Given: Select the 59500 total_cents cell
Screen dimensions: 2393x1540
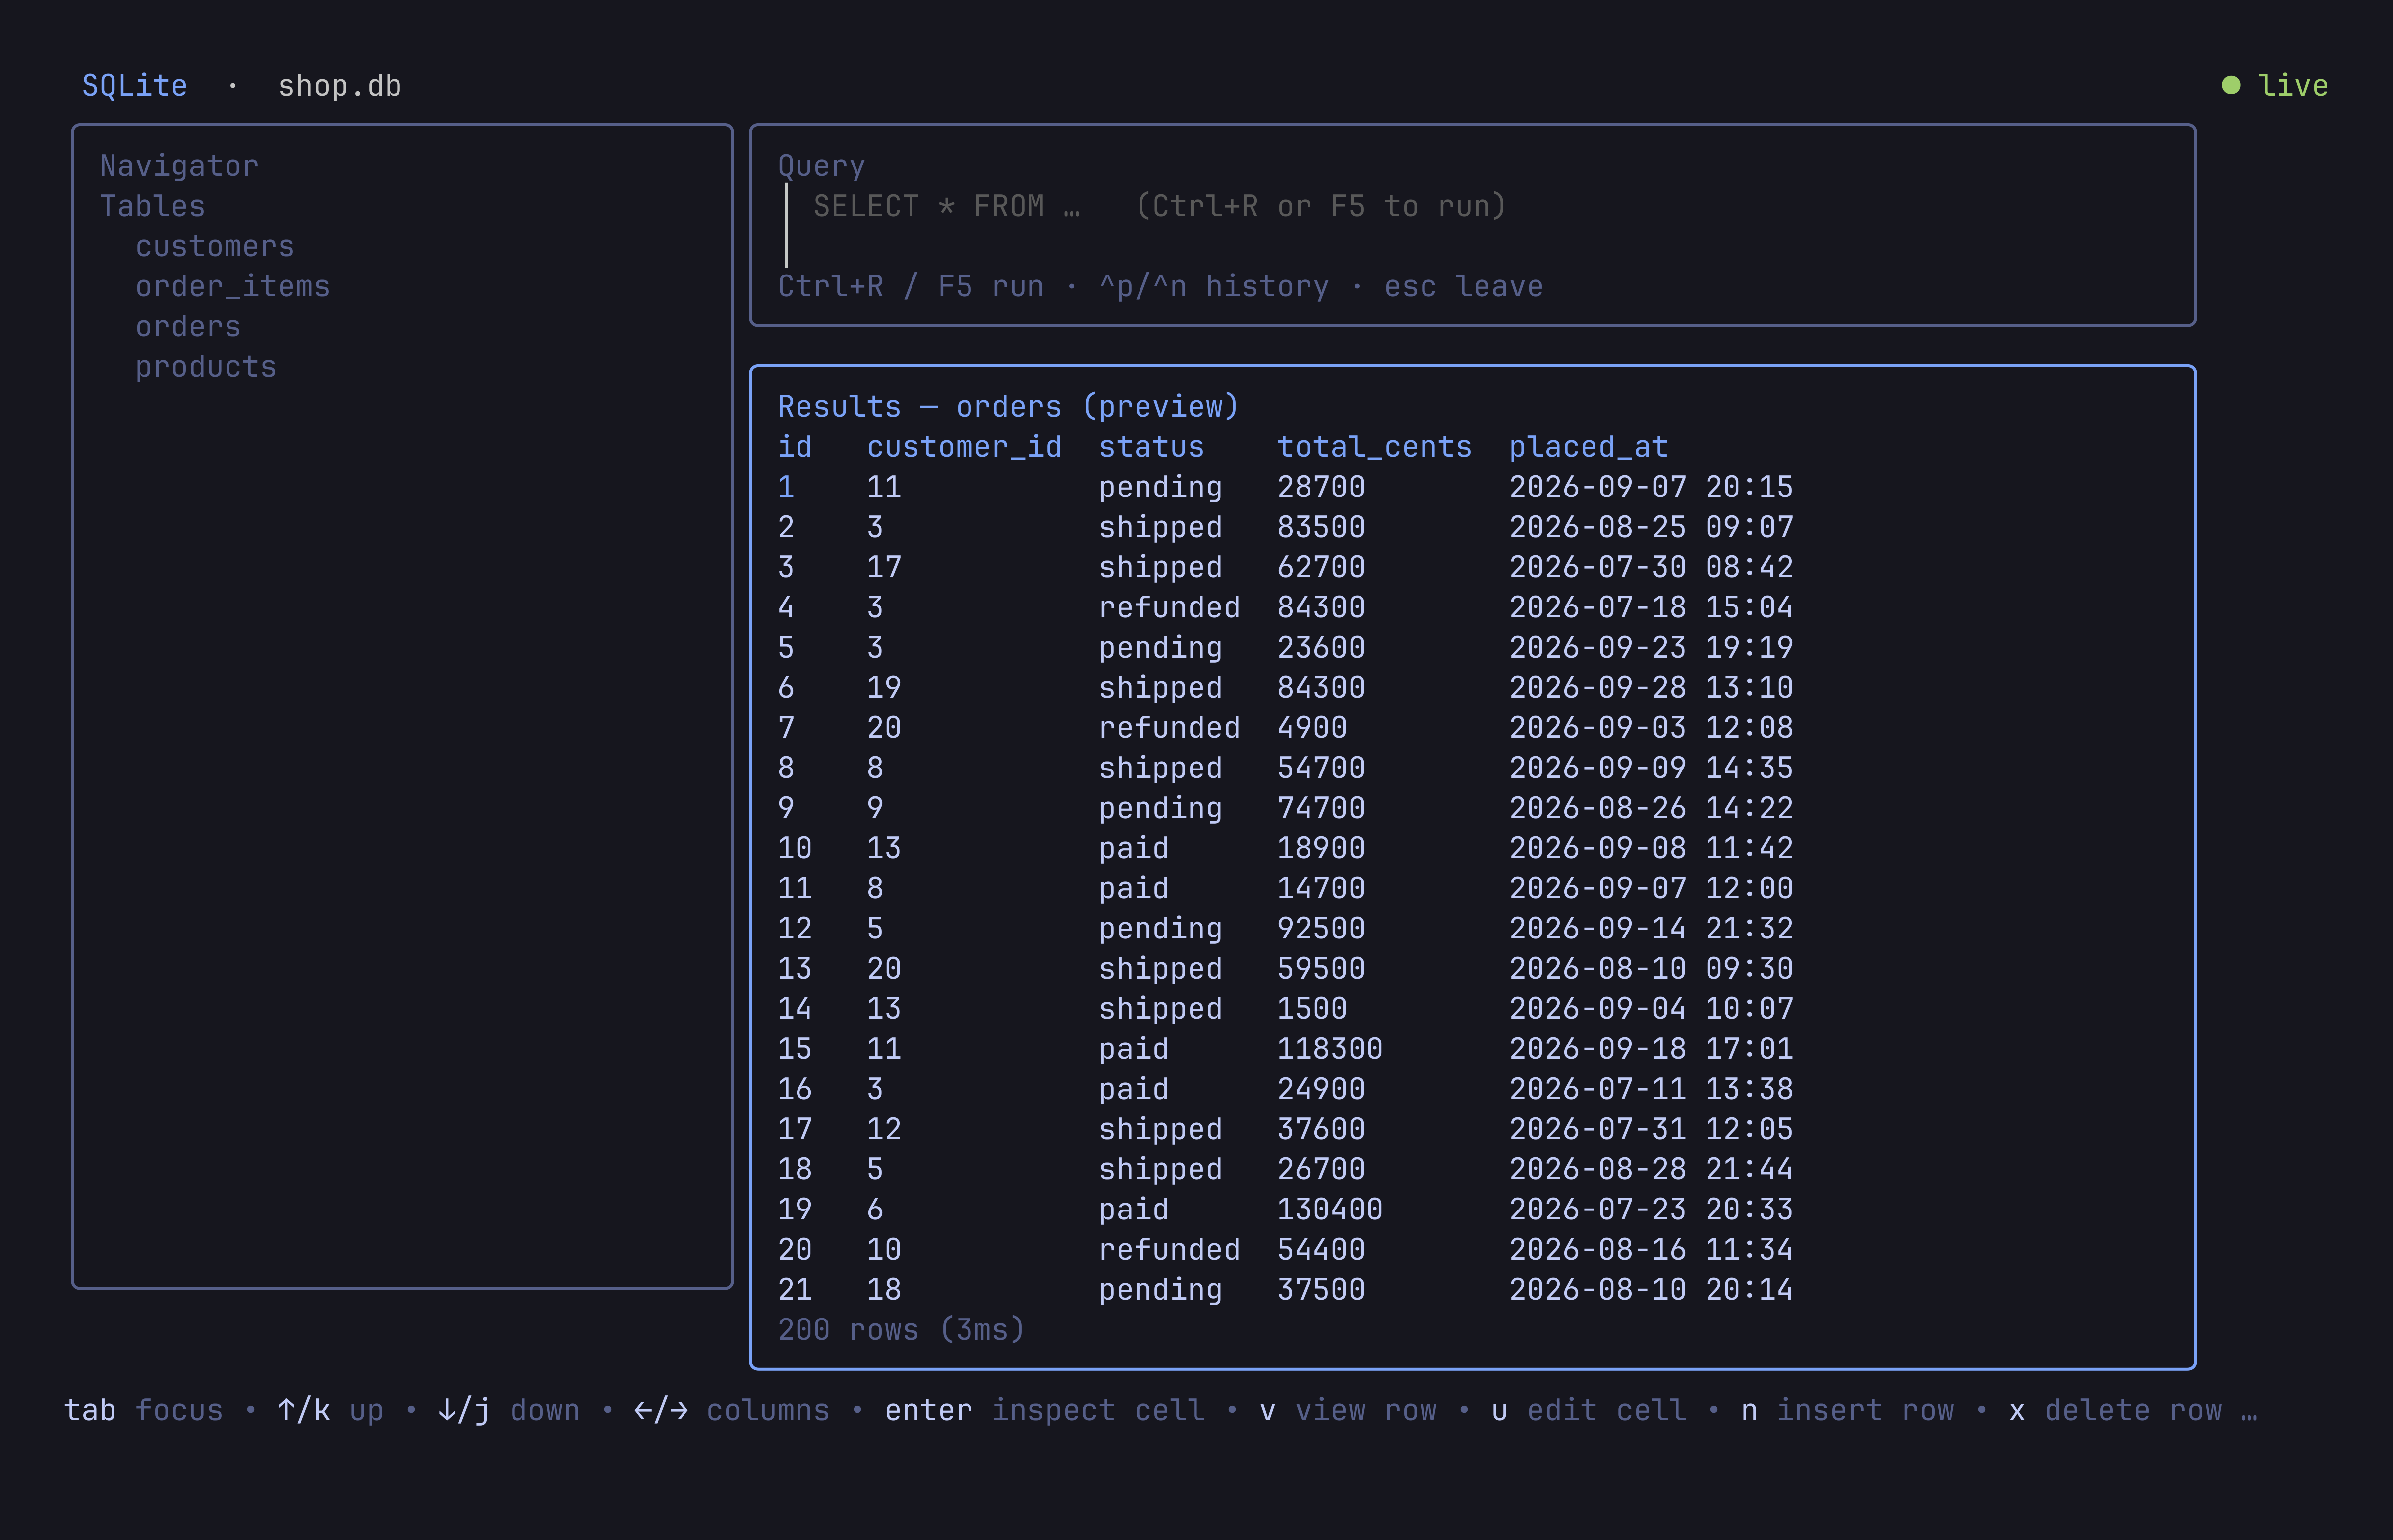Looking at the screenshot, I should (x=1321, y=968).
